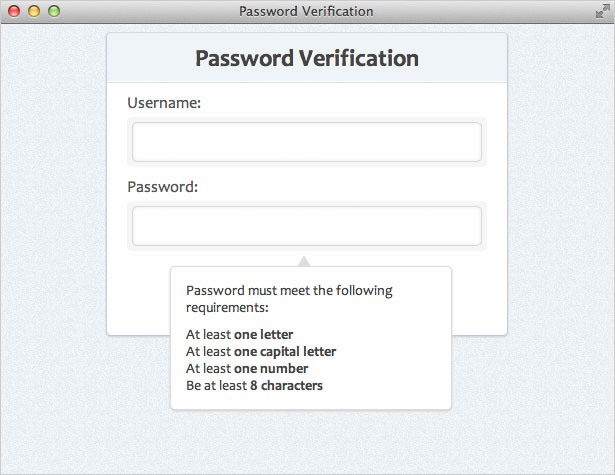Click the word Verification in the large heading

[x=359, y=58]
